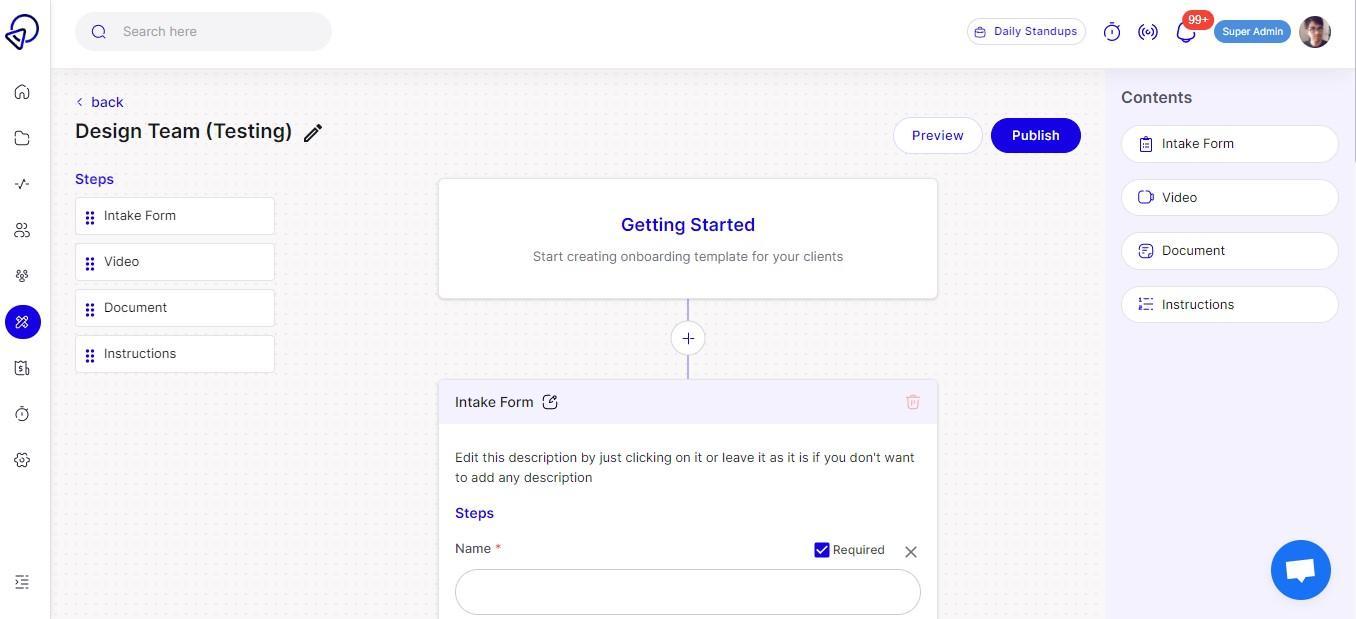Select Video from the Contents panel
This screenshot has height=619, width=1356.
(x=1228, y=197)
